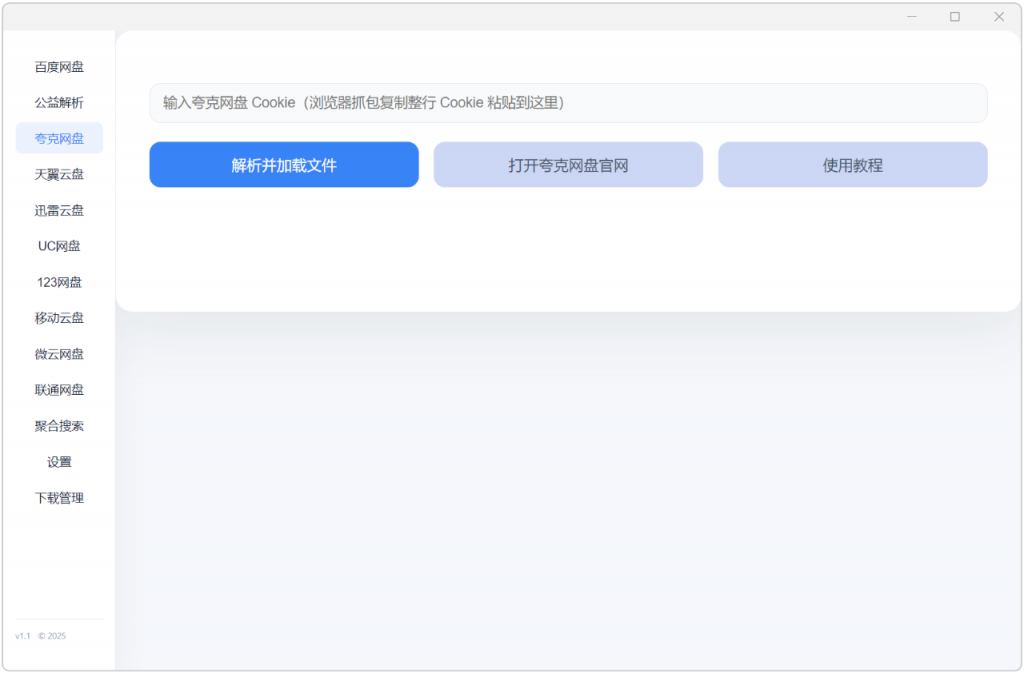Screen dimensions: 1024x673
Task: Open the 百度网盘 sidebar section
Action: (59, 67)
